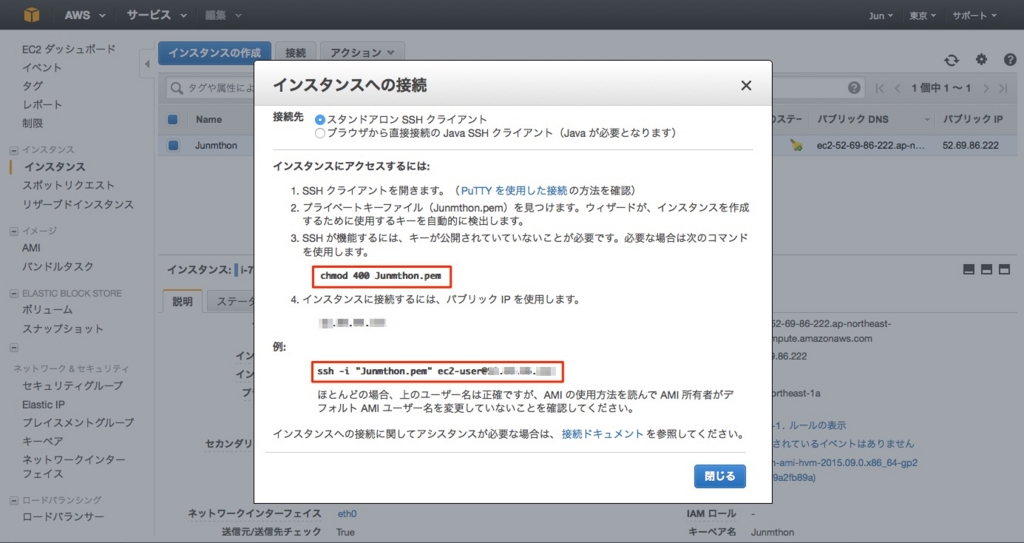Open PuTTY を使用した接続 link

coord(514,191)
